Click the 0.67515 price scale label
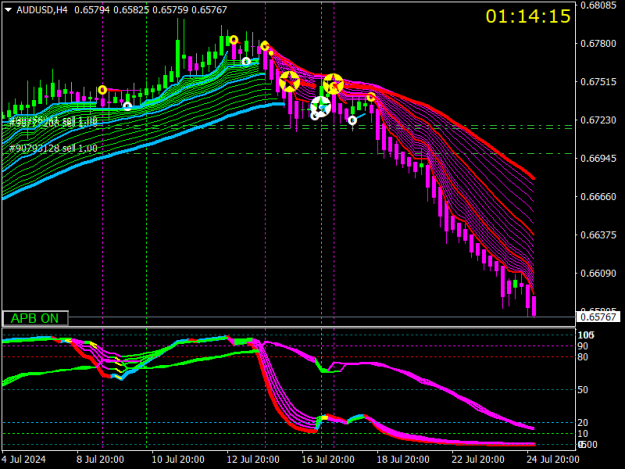Image resolution: width=625 pixels, height=469 pixels. pos(598,82)
